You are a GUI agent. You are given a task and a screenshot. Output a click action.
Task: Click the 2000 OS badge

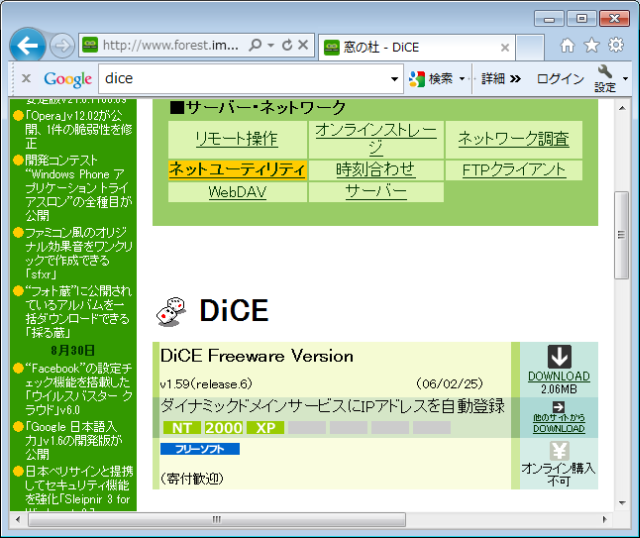point(224,428)
